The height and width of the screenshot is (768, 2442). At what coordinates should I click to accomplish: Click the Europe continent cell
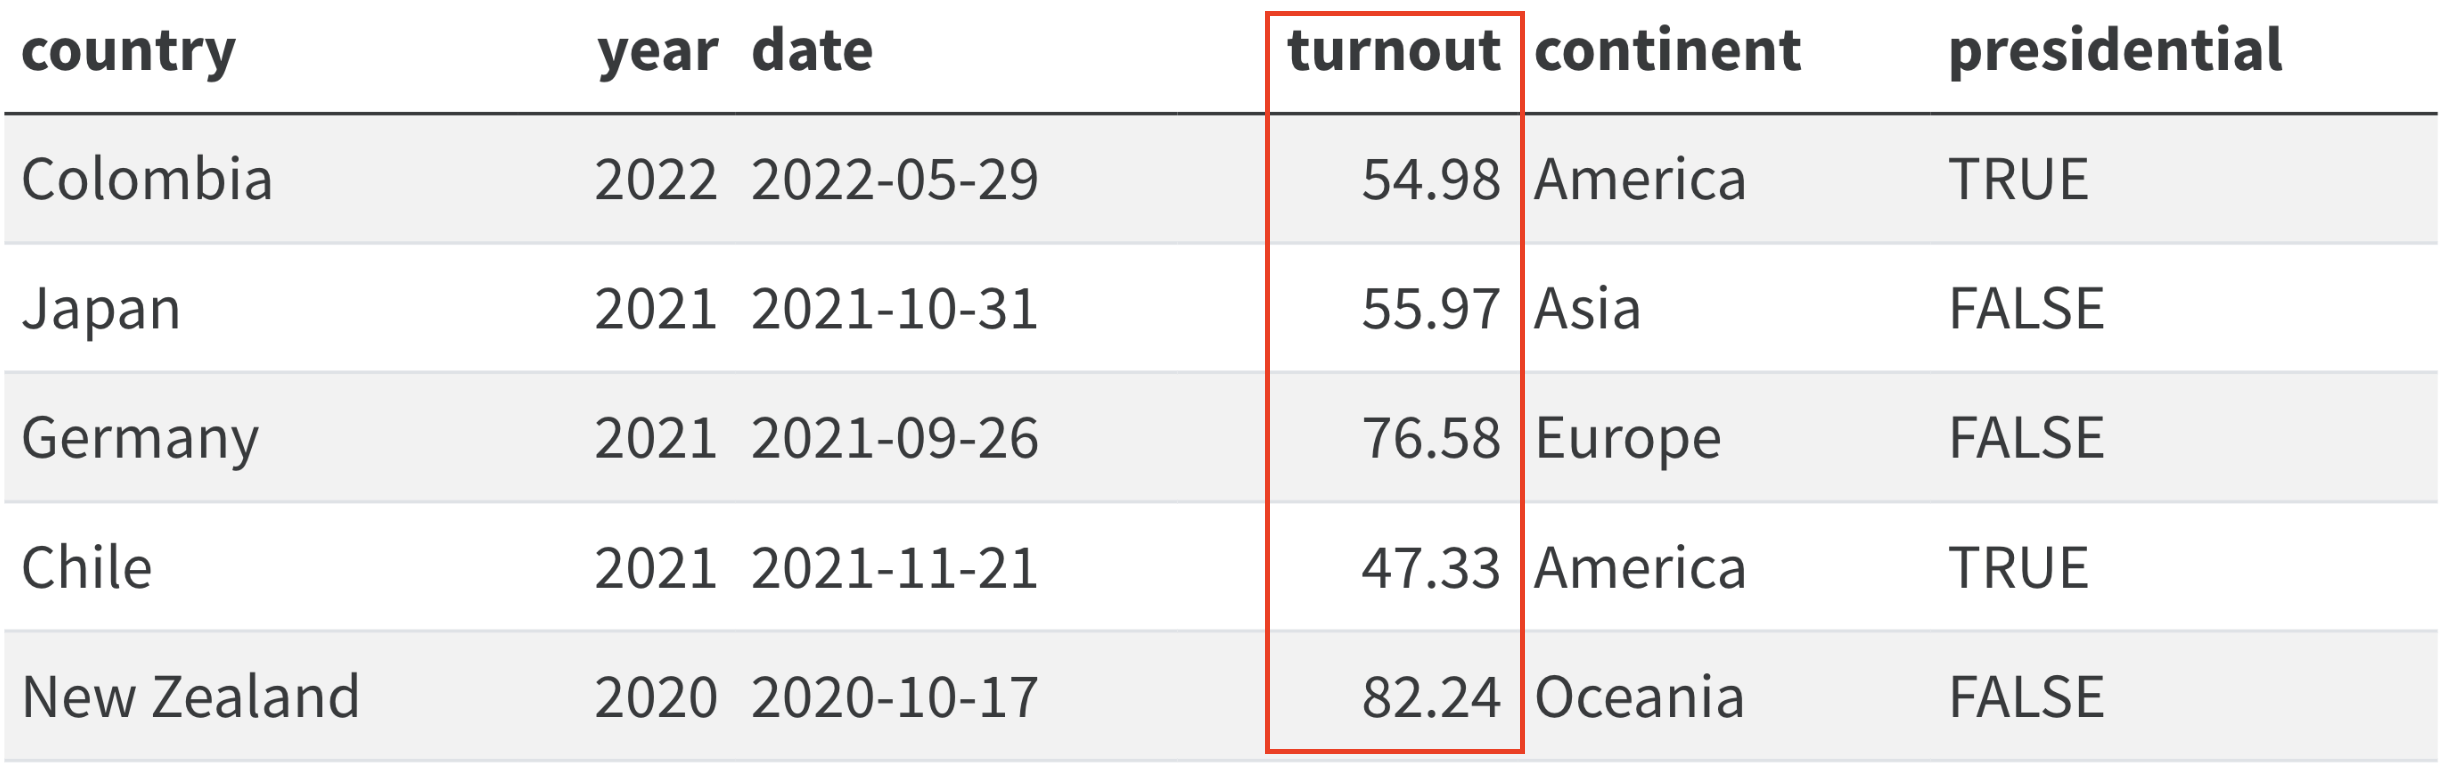click(1628, 440)
